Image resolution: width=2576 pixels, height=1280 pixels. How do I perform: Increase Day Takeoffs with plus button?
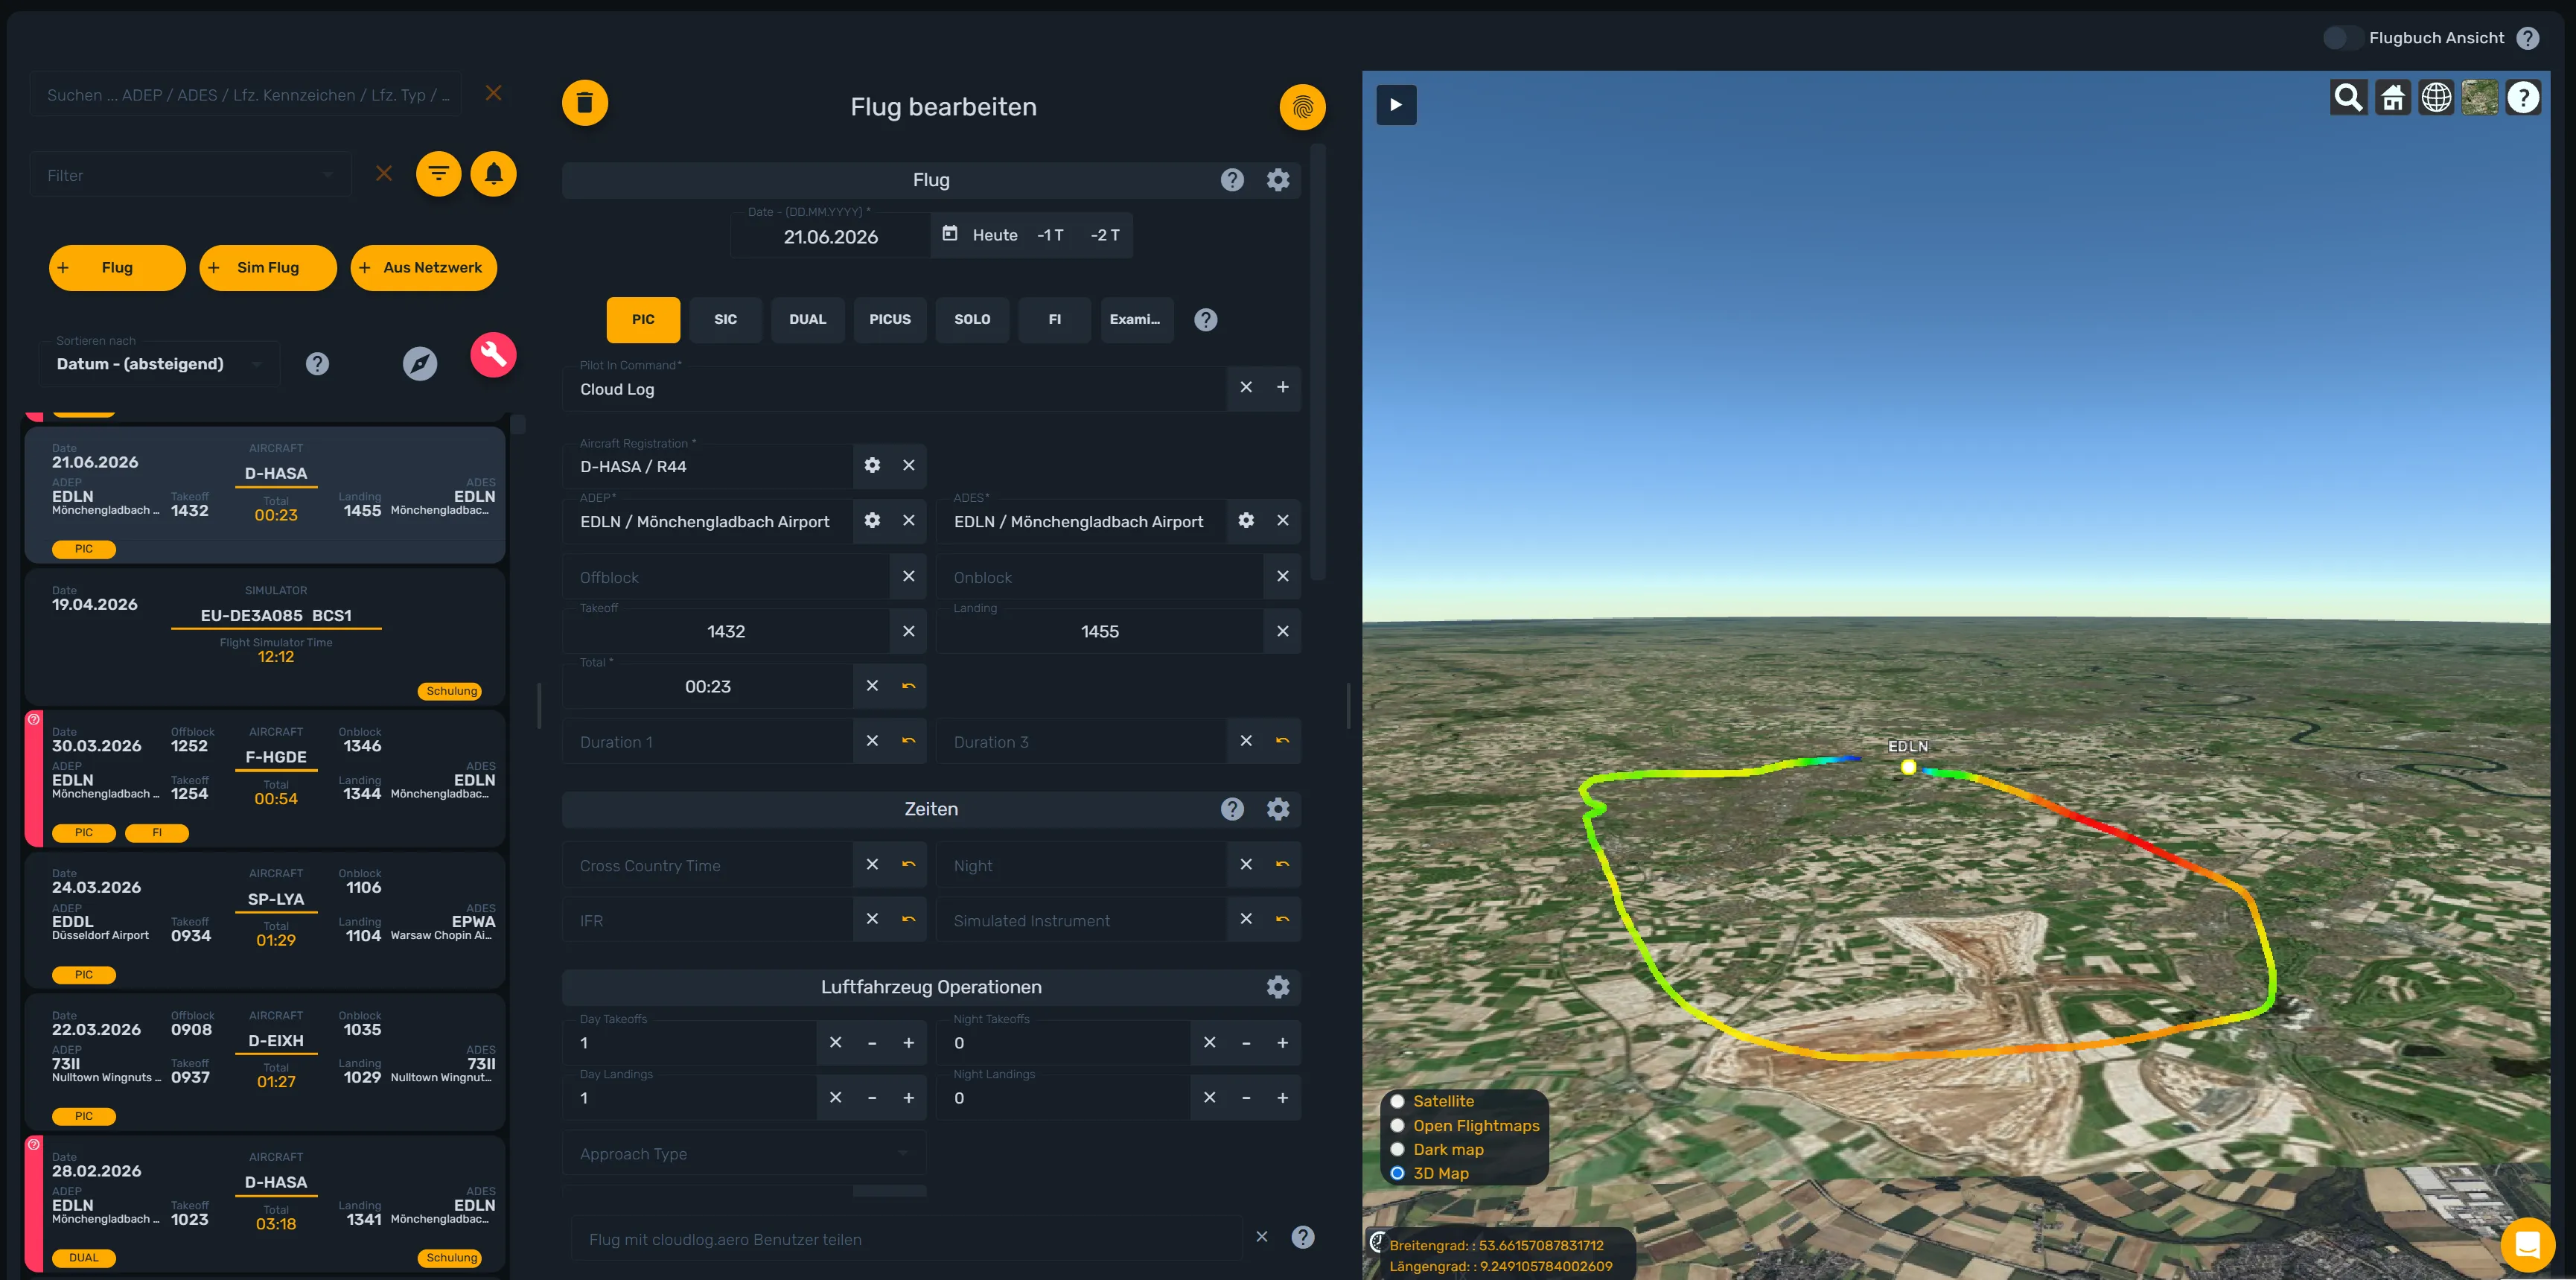coord(908,1043)
